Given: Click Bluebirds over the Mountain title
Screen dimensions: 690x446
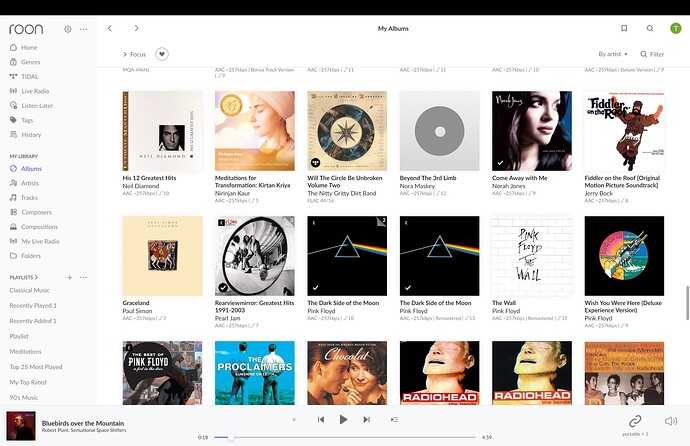Looking at the screenshot, I should [83, 423].
